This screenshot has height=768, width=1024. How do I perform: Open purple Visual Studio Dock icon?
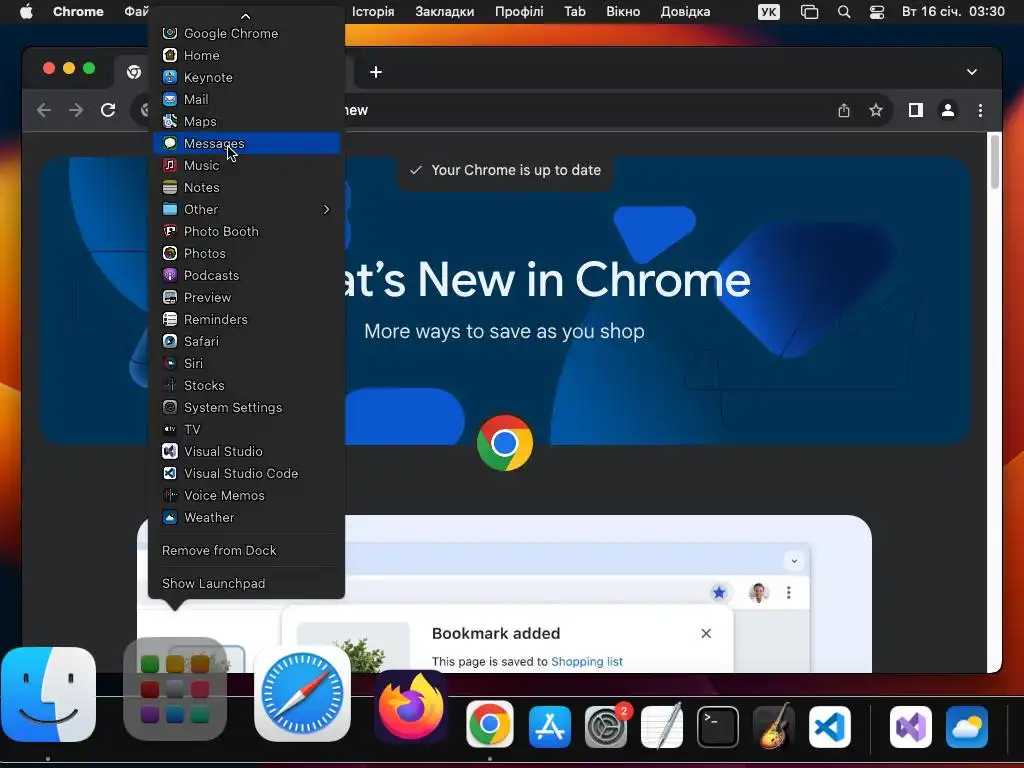pyautogui.click(x=911, y=727)
